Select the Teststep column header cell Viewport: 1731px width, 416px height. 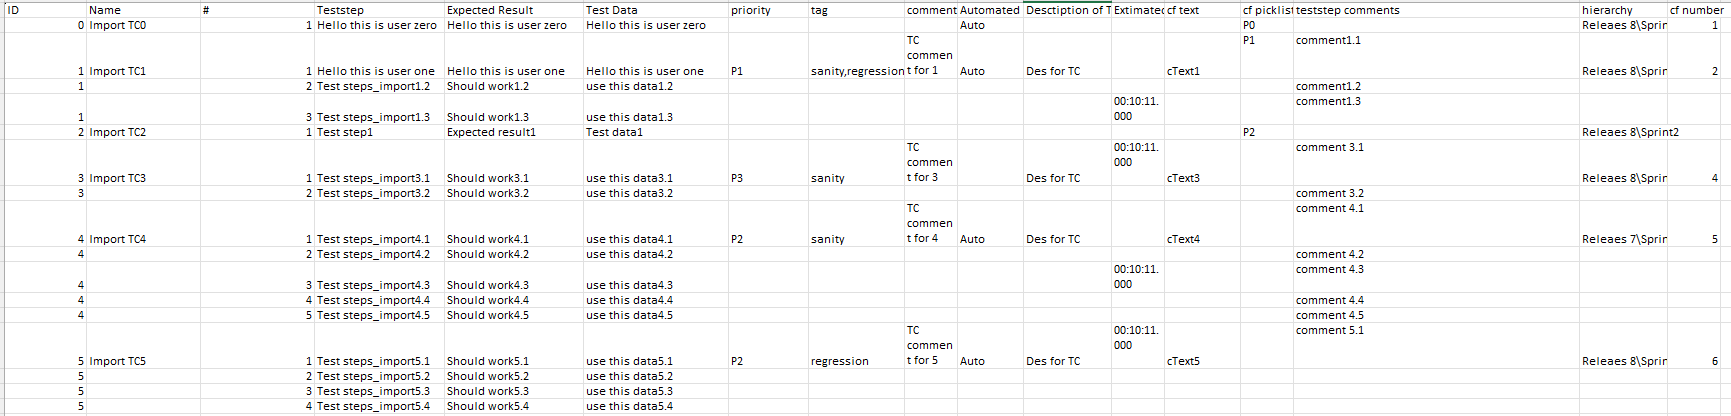340,10
